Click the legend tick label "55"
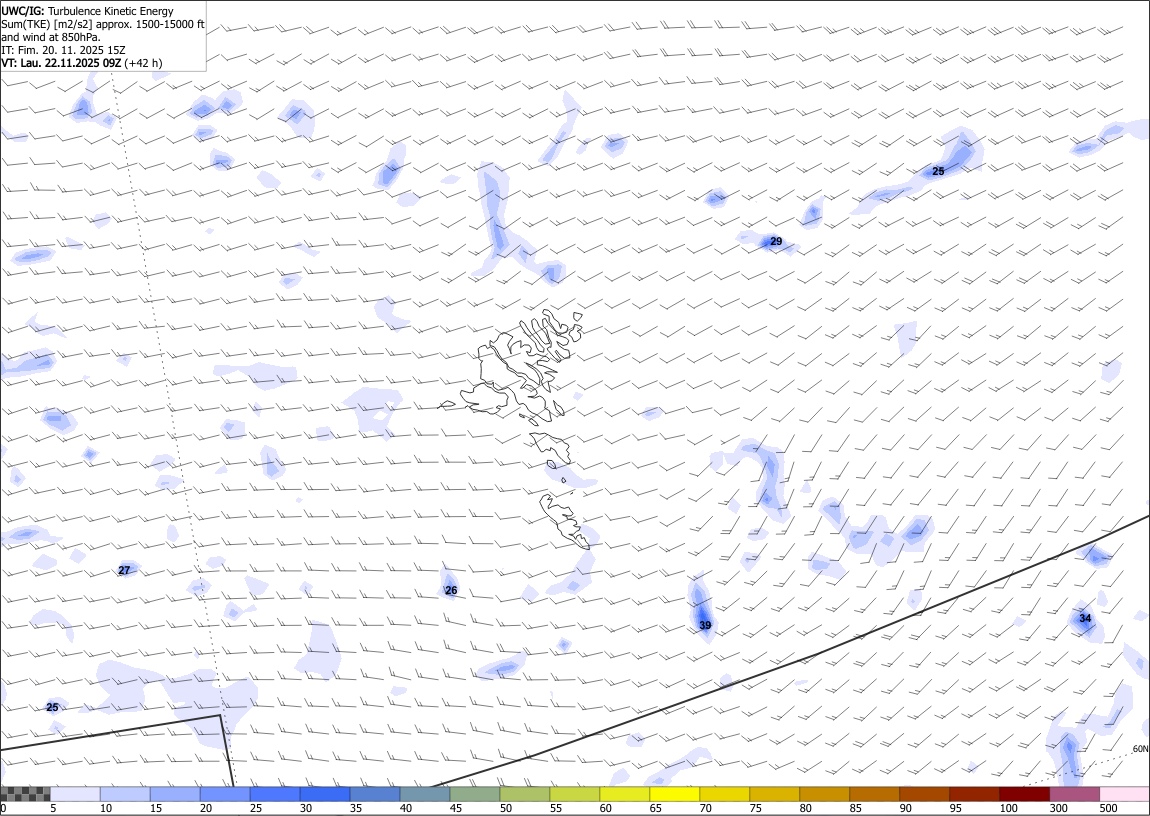This screenshot has height=816, width=1150. (554, 808)
